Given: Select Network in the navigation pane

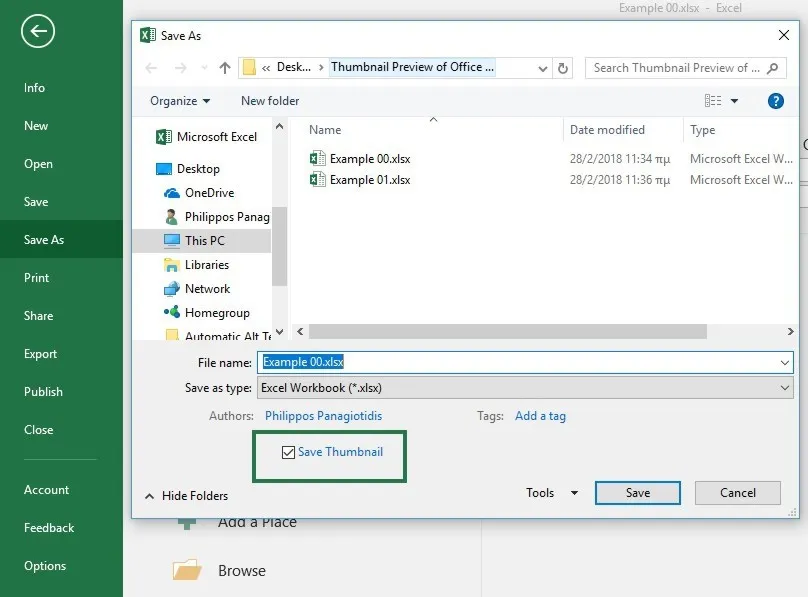Looking at the screenshot, I should tap(197, 289).
